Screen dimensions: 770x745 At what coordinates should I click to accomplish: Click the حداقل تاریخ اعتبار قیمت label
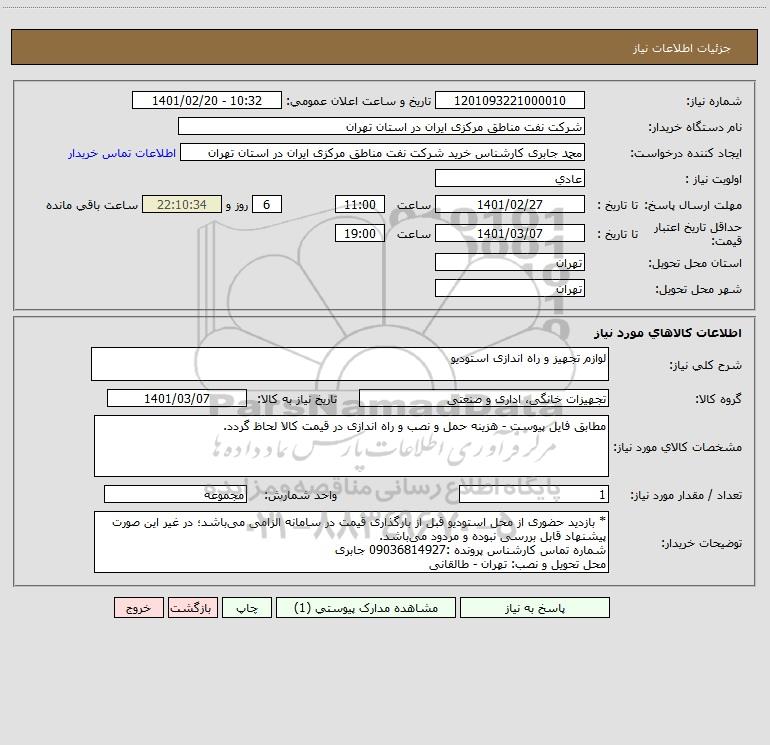(698, 234)
